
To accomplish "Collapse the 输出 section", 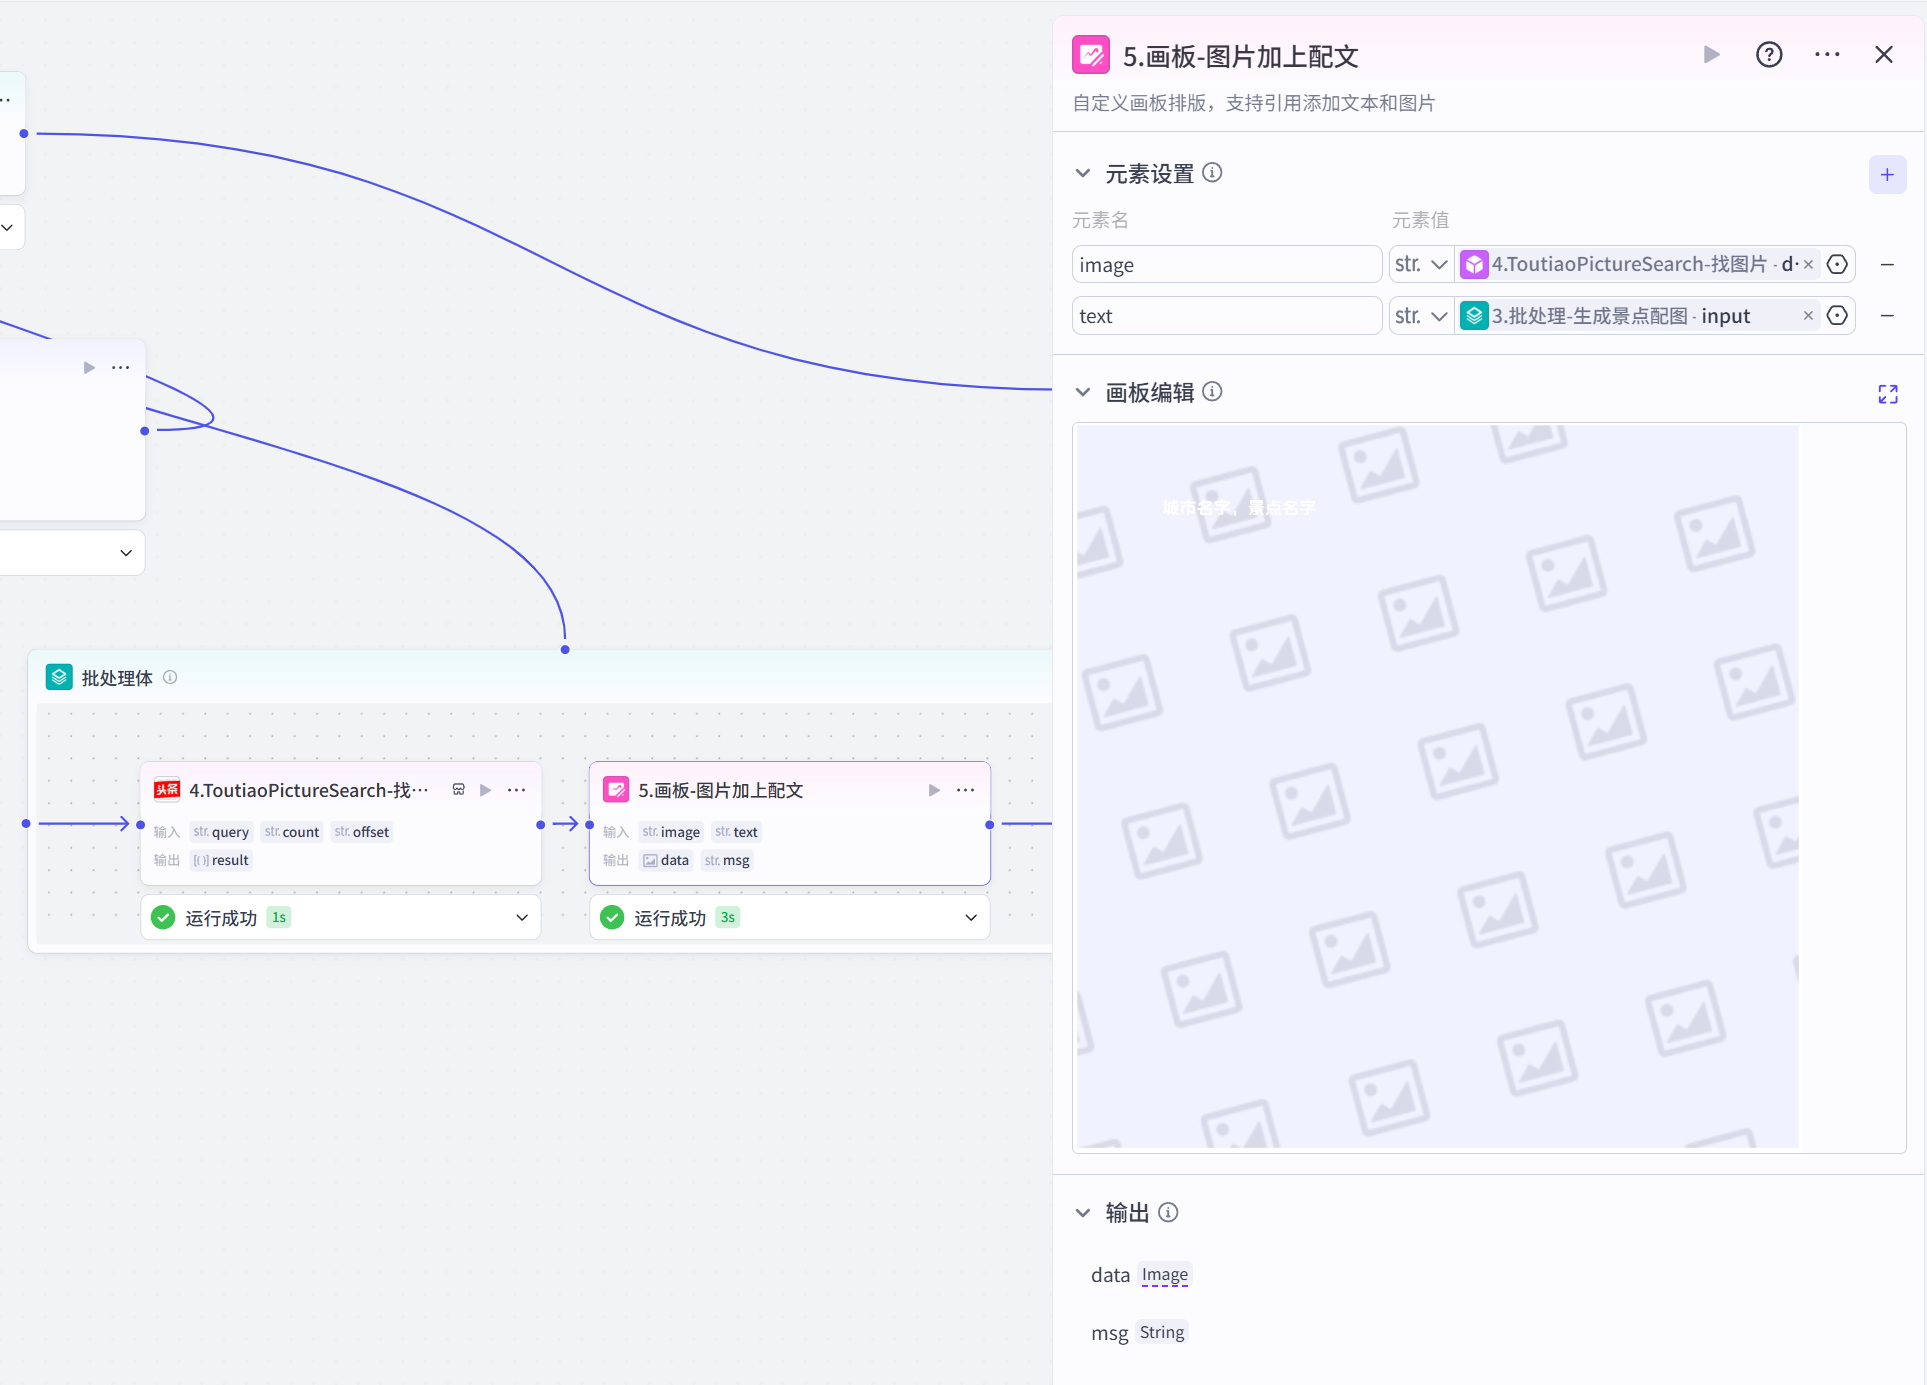I will pos(1082,1213).
